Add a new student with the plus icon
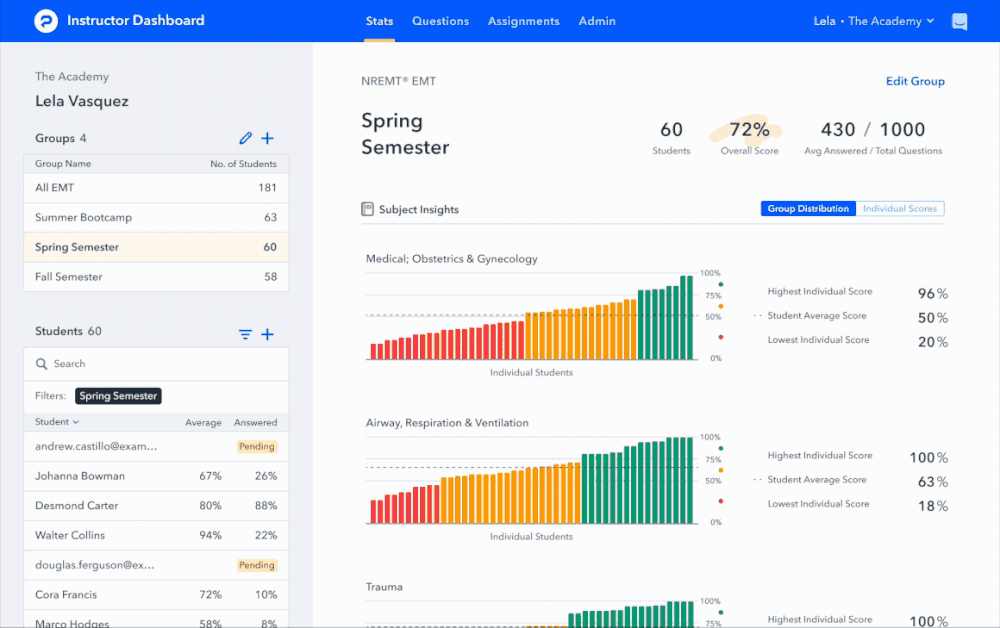 268,334
